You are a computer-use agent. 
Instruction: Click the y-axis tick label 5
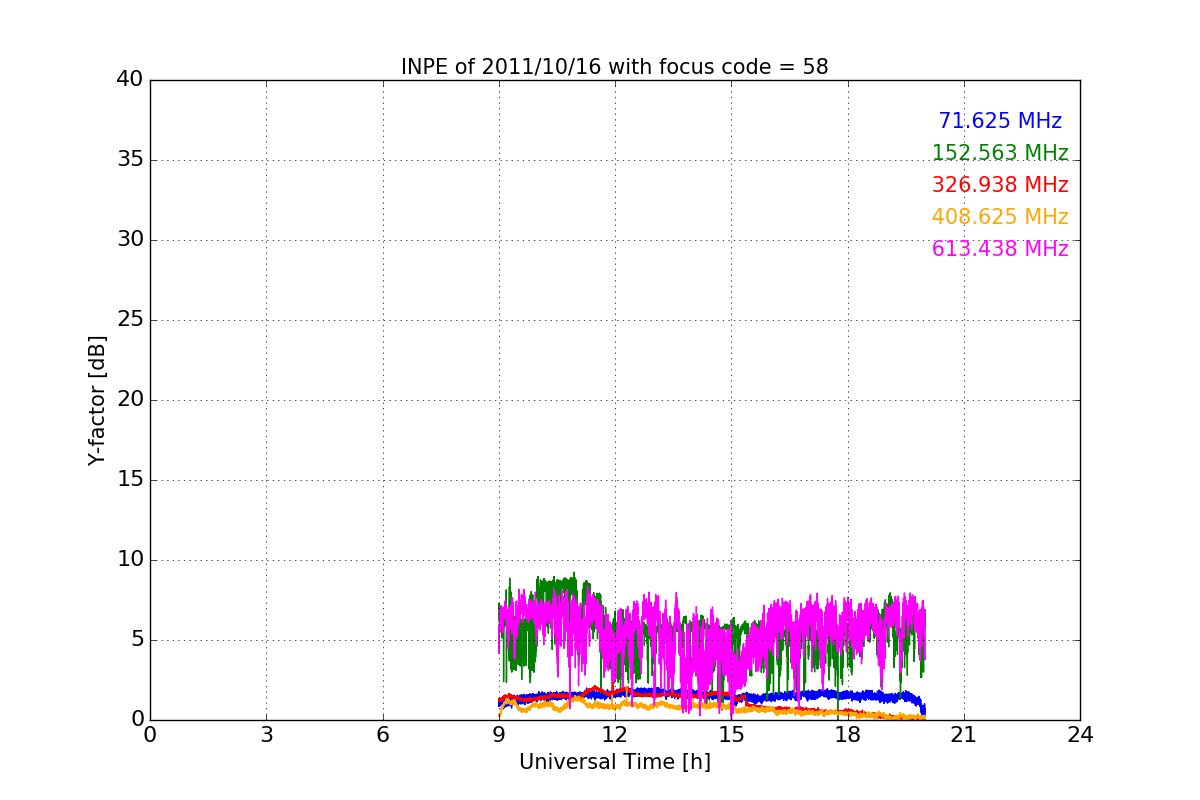click(137, 640)
